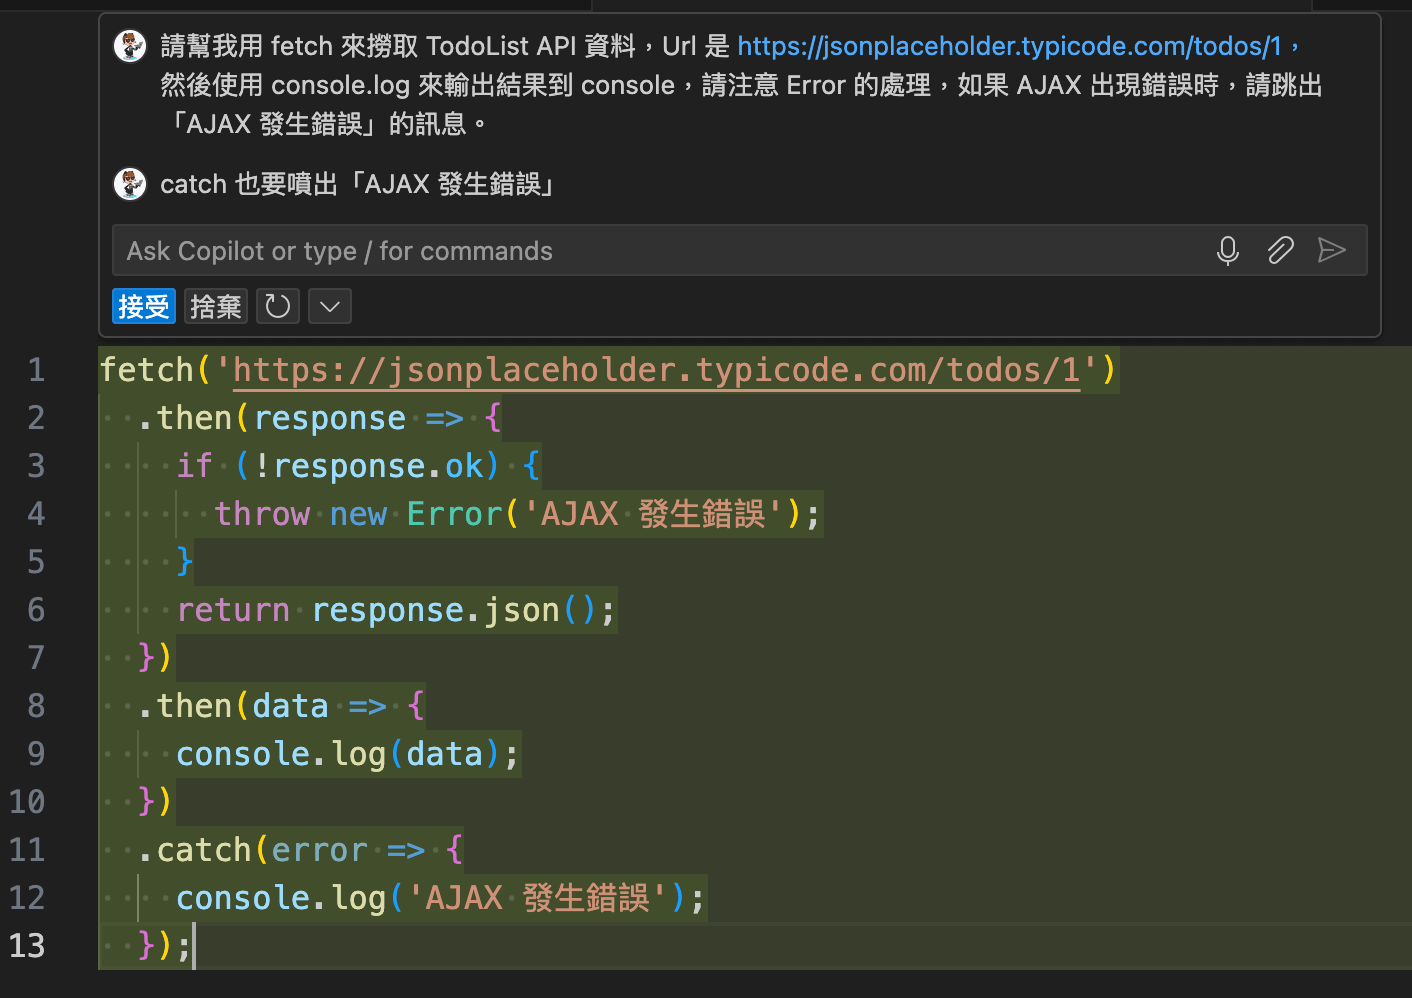The height and width of the screenshot is (998, 1412).
Task: Click line number 7 in the gutter
Action: [36, 657]
